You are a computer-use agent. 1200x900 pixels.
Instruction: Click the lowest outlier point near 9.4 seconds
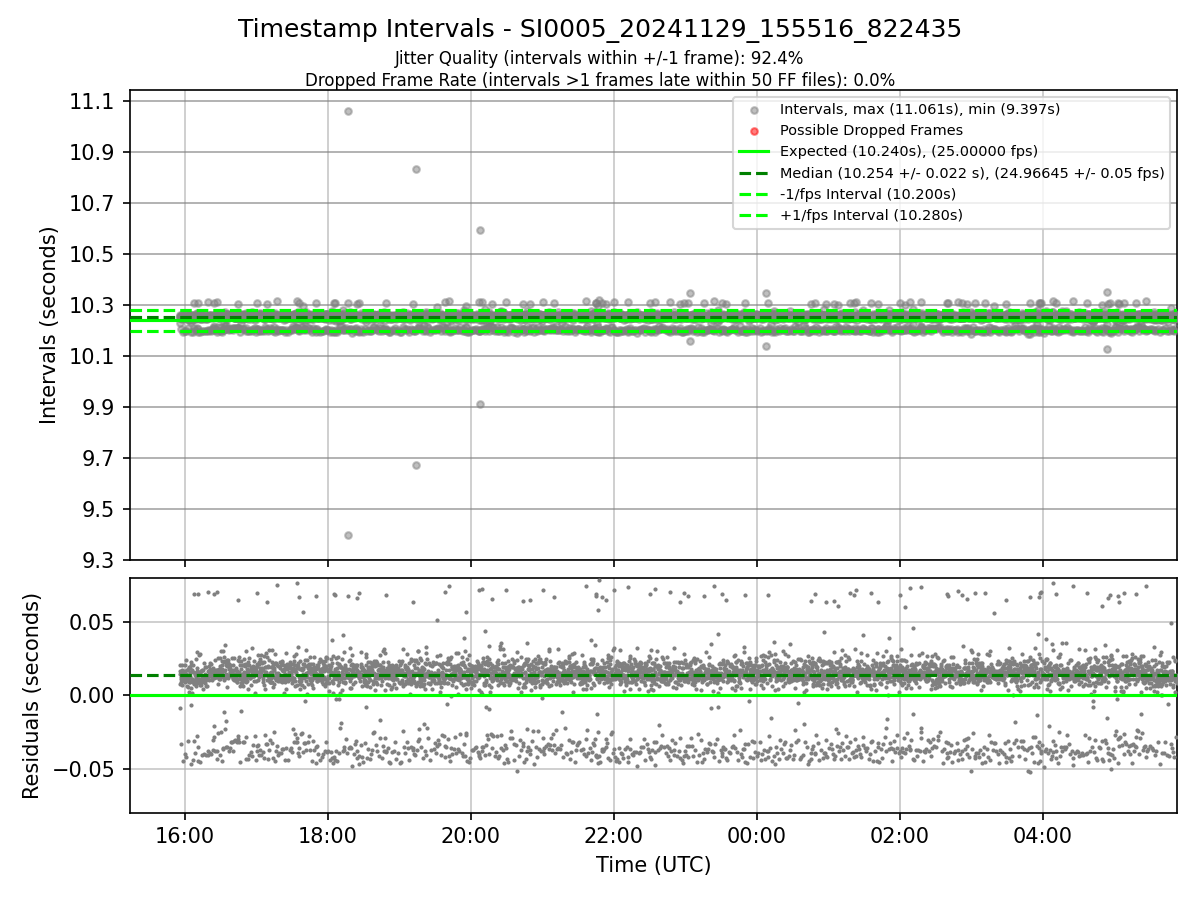[x=348, y=535]
